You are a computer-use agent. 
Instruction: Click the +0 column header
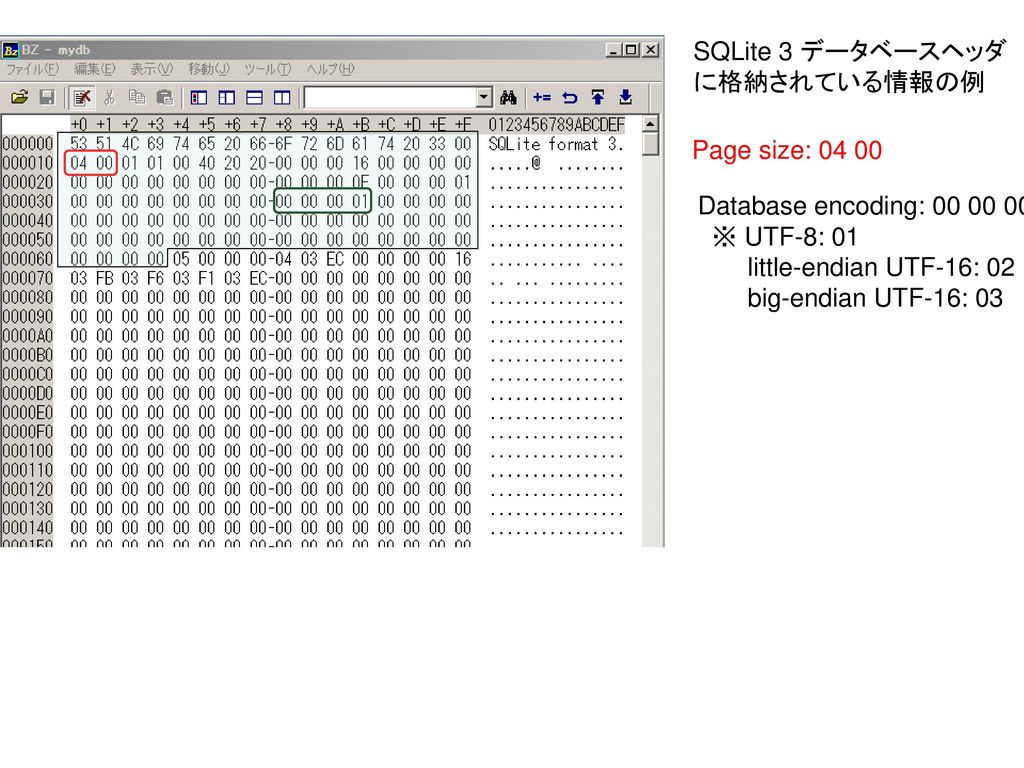tap(79, 124)
